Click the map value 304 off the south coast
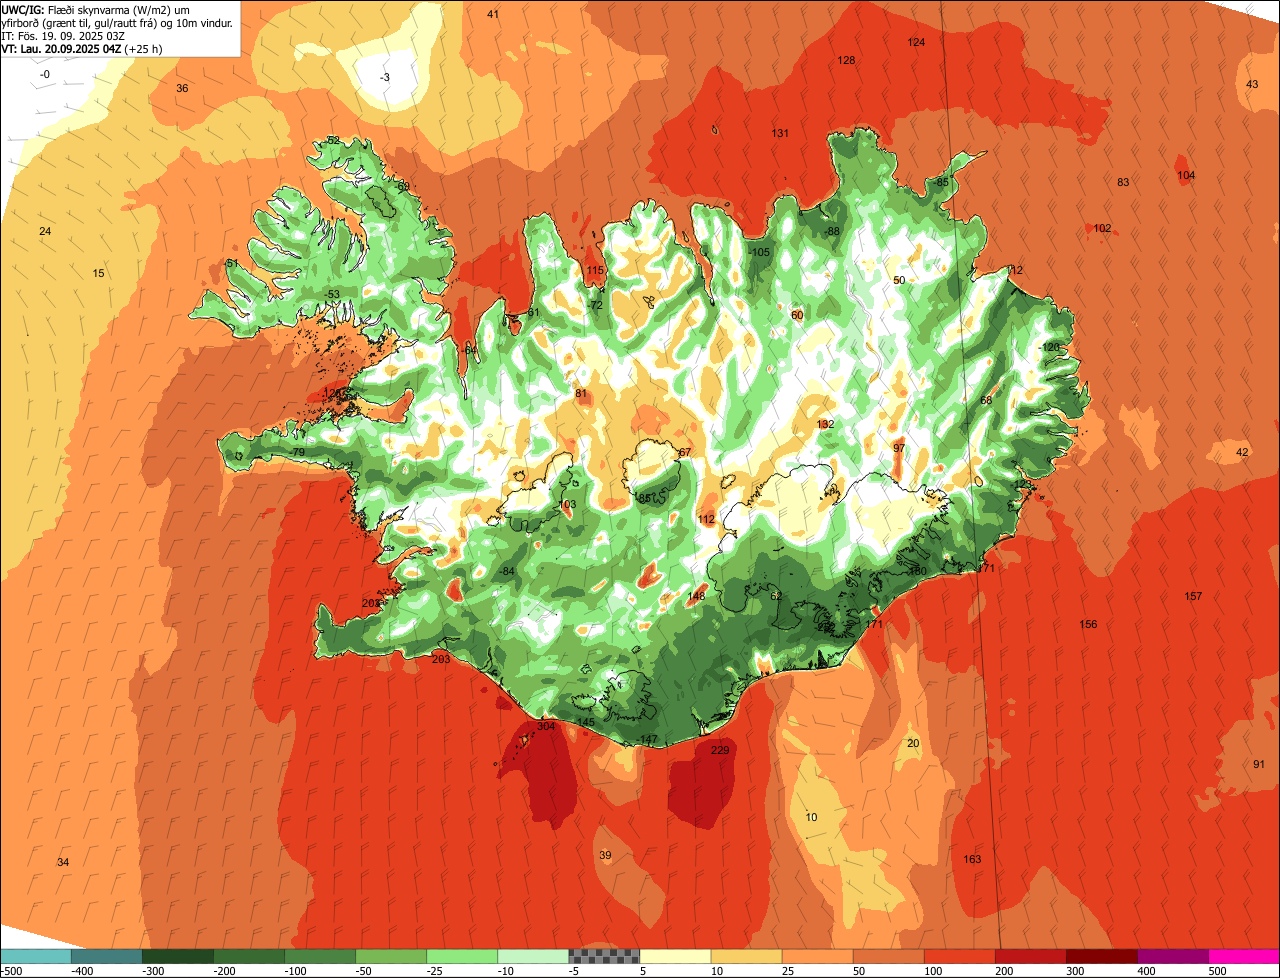Screen dimensions: 1280x978 pos(546,727)
